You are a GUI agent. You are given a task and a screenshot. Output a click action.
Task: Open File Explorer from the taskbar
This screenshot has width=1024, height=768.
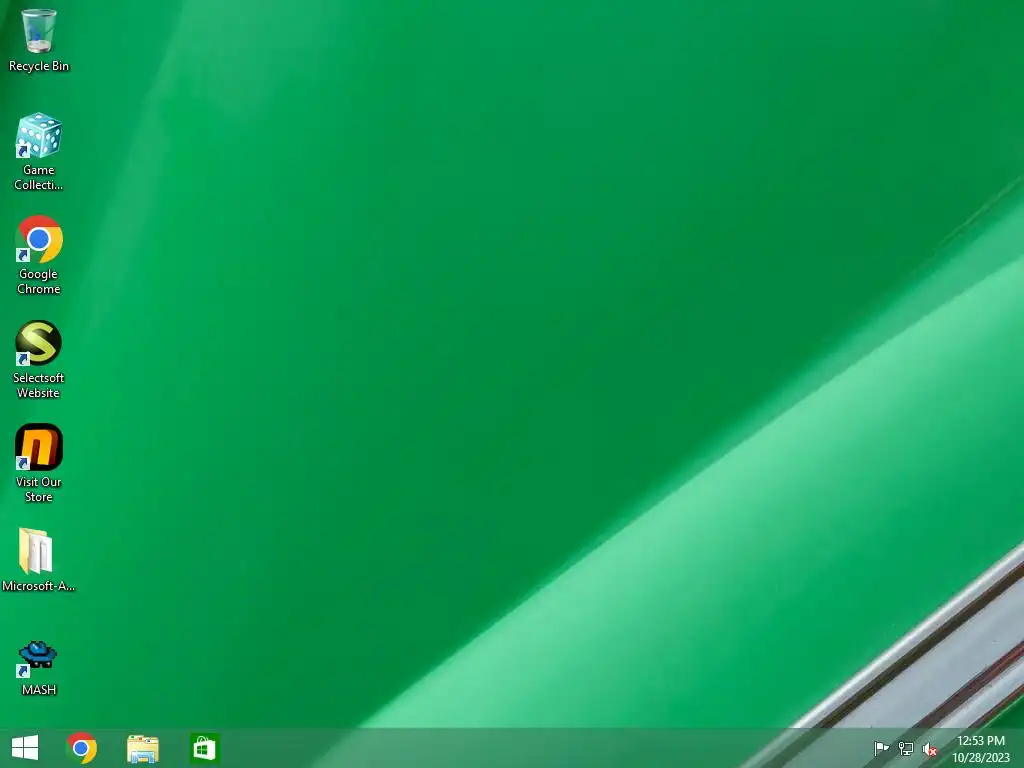pyautogui.click(x=142, y=748)
